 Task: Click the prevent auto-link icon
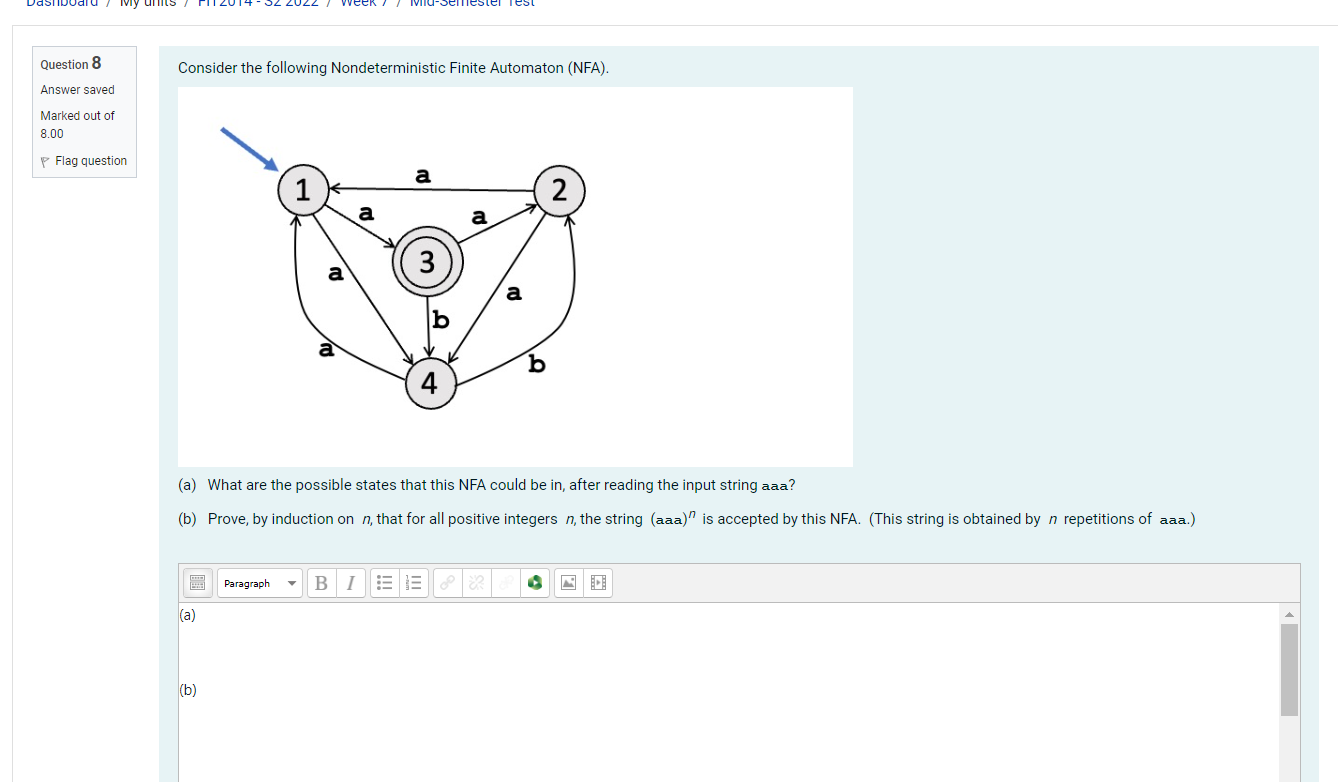click(x=506, y=583)
